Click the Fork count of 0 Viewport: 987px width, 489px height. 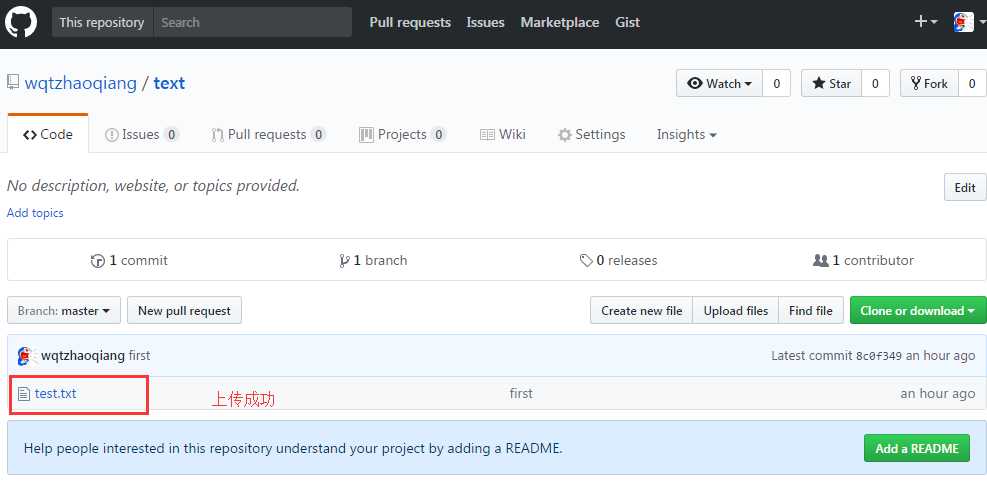pyautogui.click(x=973, y=83)
